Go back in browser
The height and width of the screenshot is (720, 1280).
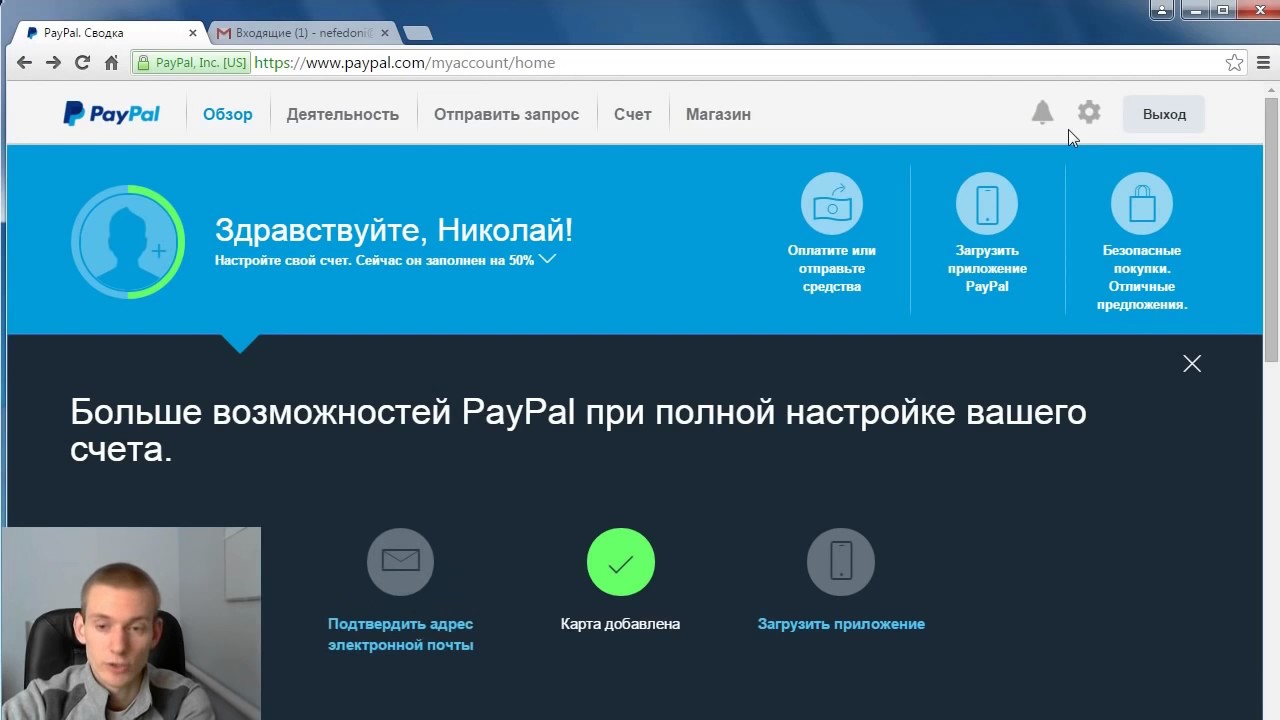coord(25,62)
